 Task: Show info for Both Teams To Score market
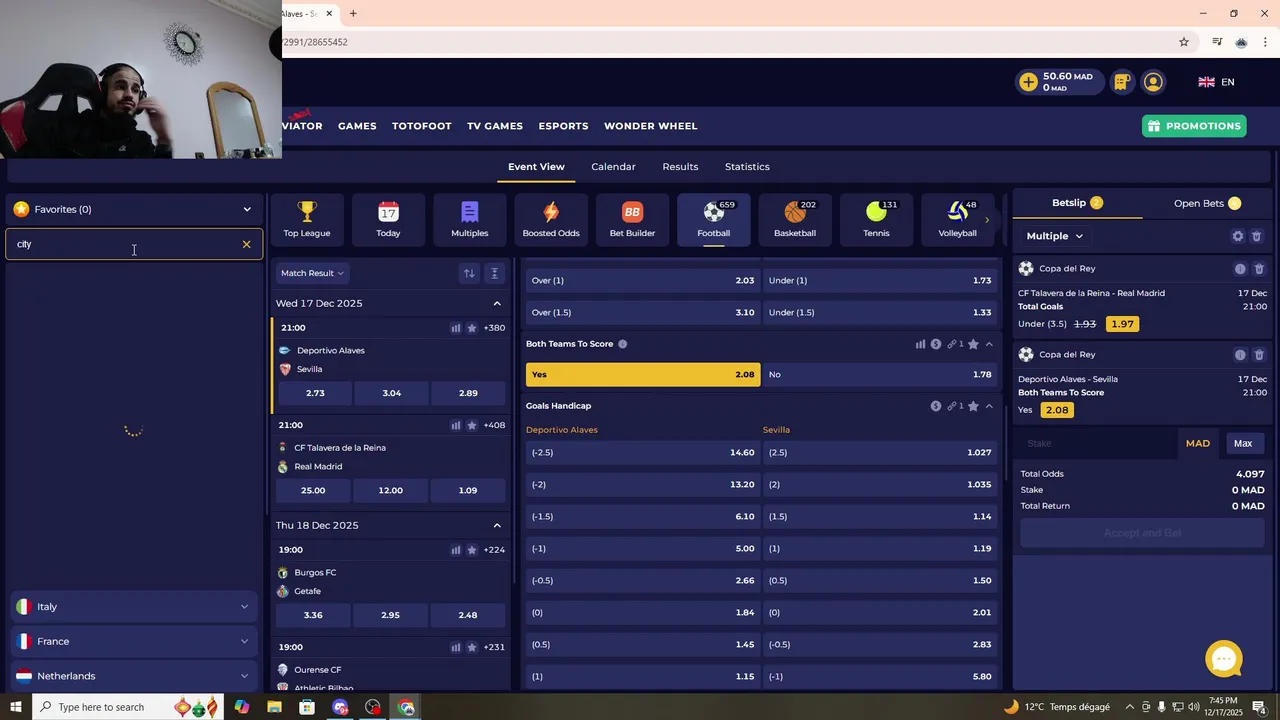point(622,344)
